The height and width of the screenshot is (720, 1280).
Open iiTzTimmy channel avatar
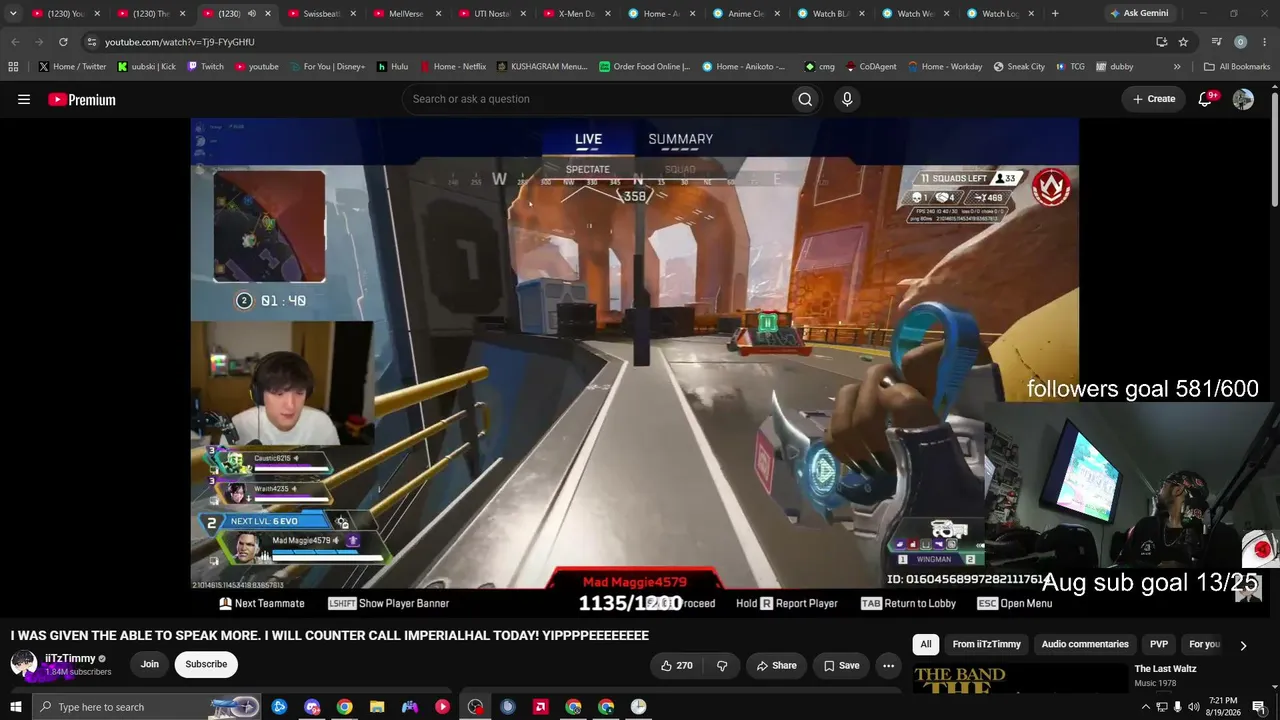coord(24,664)
